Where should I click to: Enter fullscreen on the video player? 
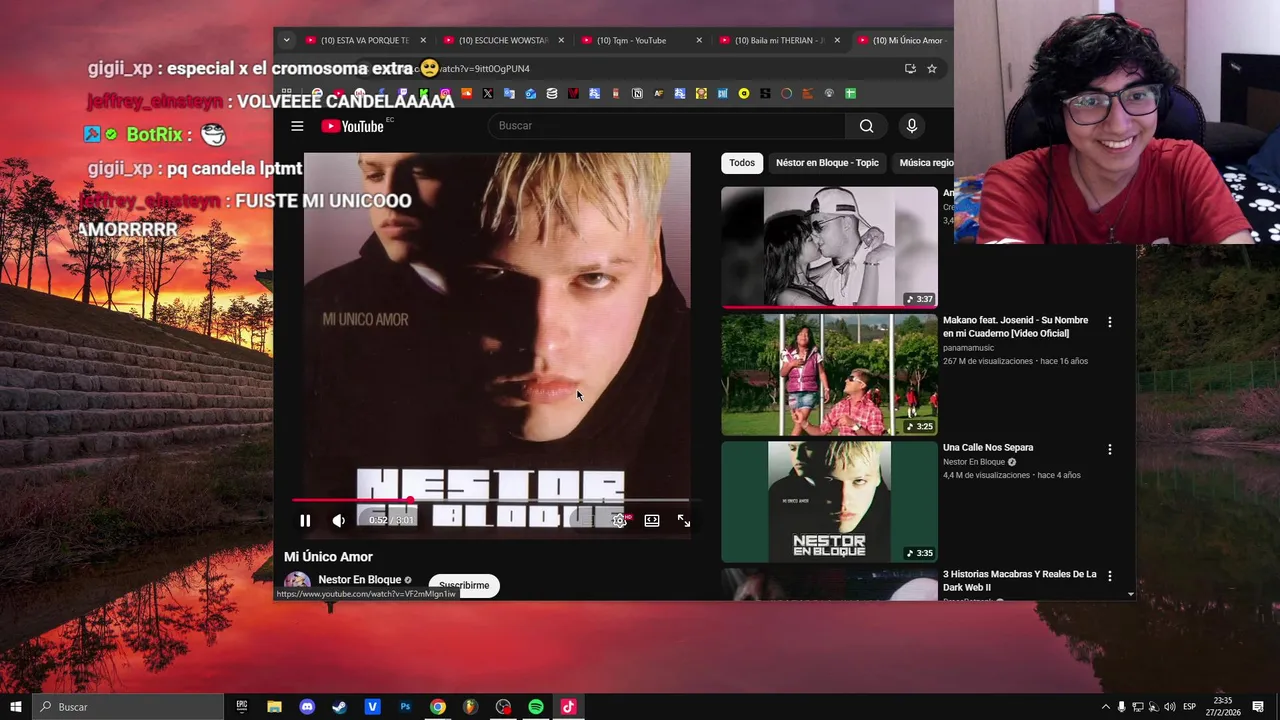684,520
